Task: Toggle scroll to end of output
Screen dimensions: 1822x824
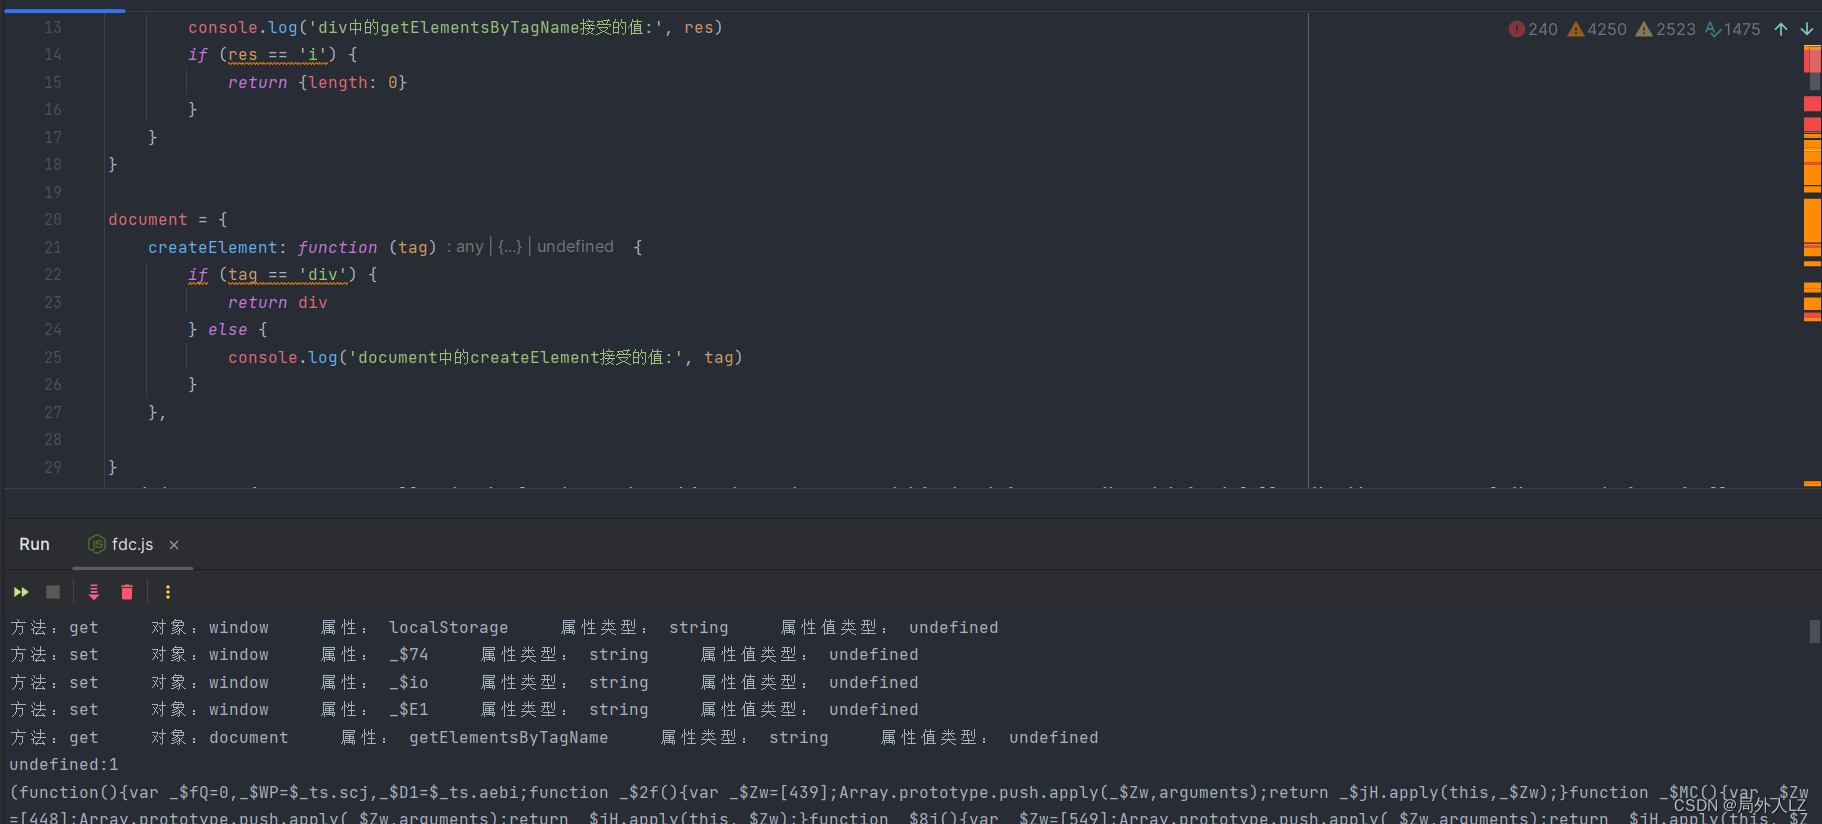Action: (x=94, y=592)
